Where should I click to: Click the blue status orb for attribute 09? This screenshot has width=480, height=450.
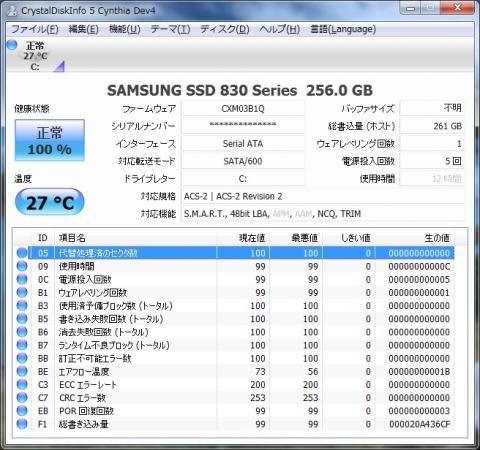22,266
